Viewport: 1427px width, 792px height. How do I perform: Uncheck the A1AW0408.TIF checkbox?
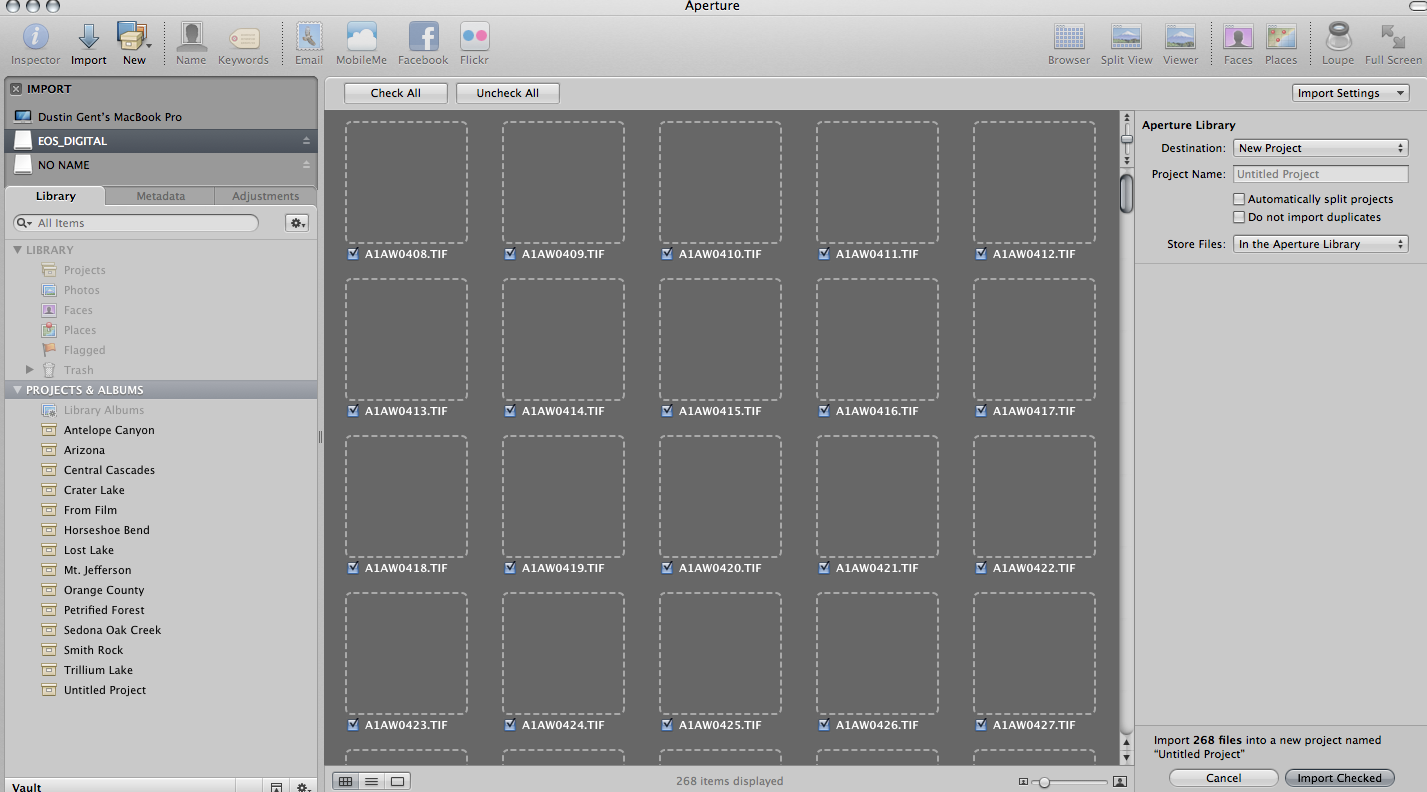[x=353, y=254]
